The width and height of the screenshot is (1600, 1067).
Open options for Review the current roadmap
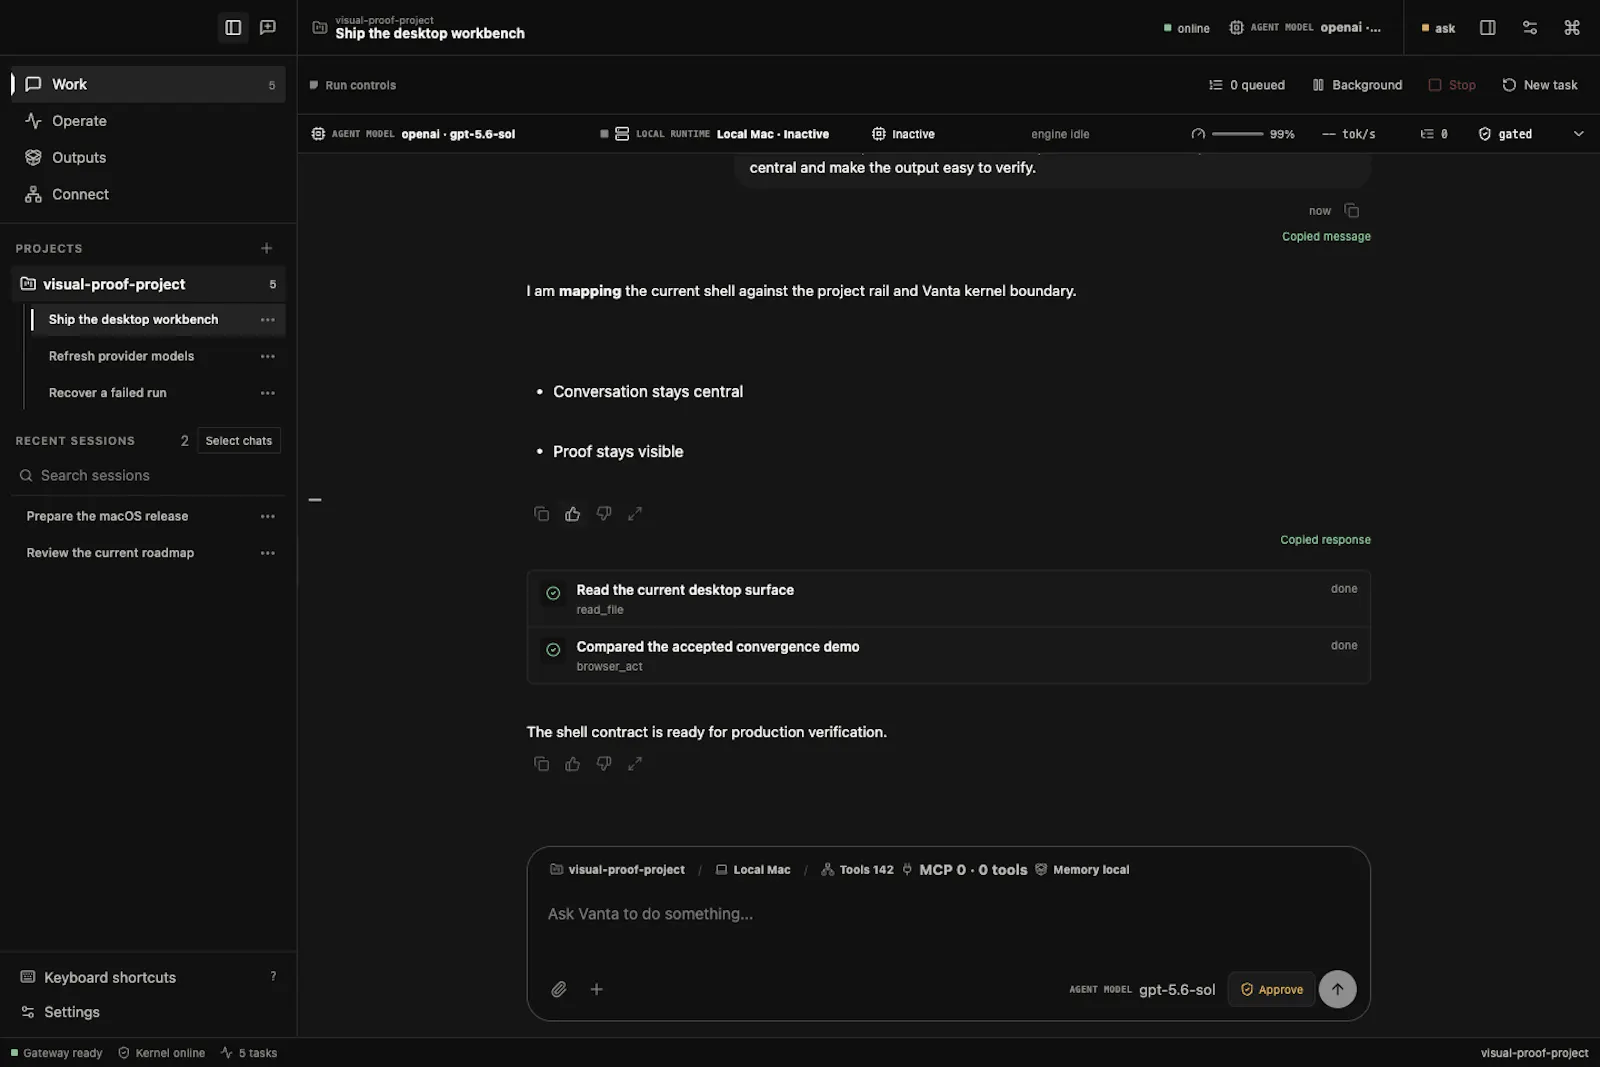pos(268,553)
